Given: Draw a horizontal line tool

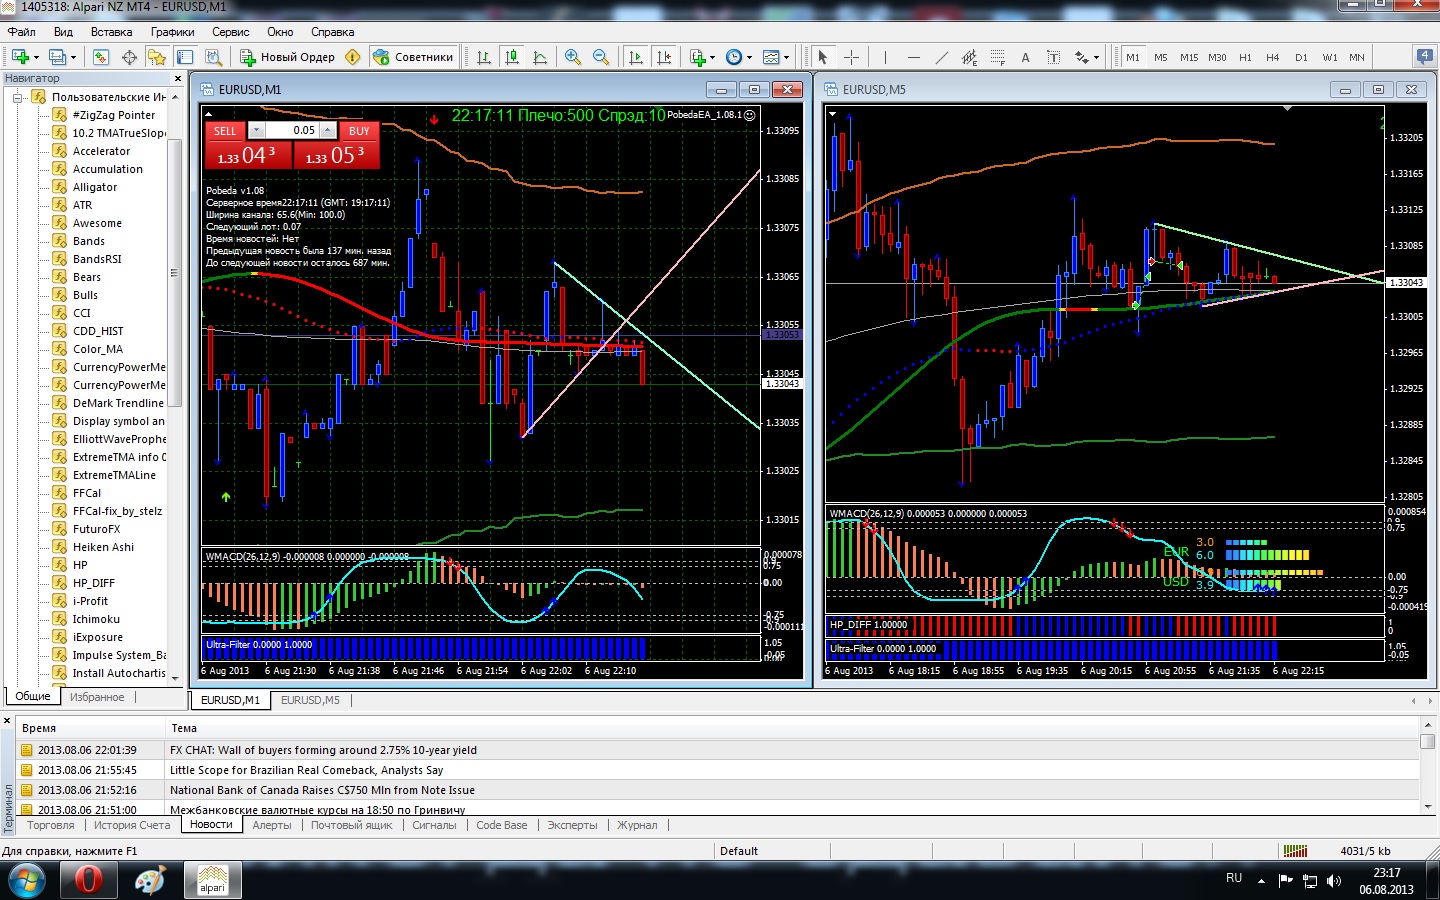Looking at the screenshot, I should [913, 57].
